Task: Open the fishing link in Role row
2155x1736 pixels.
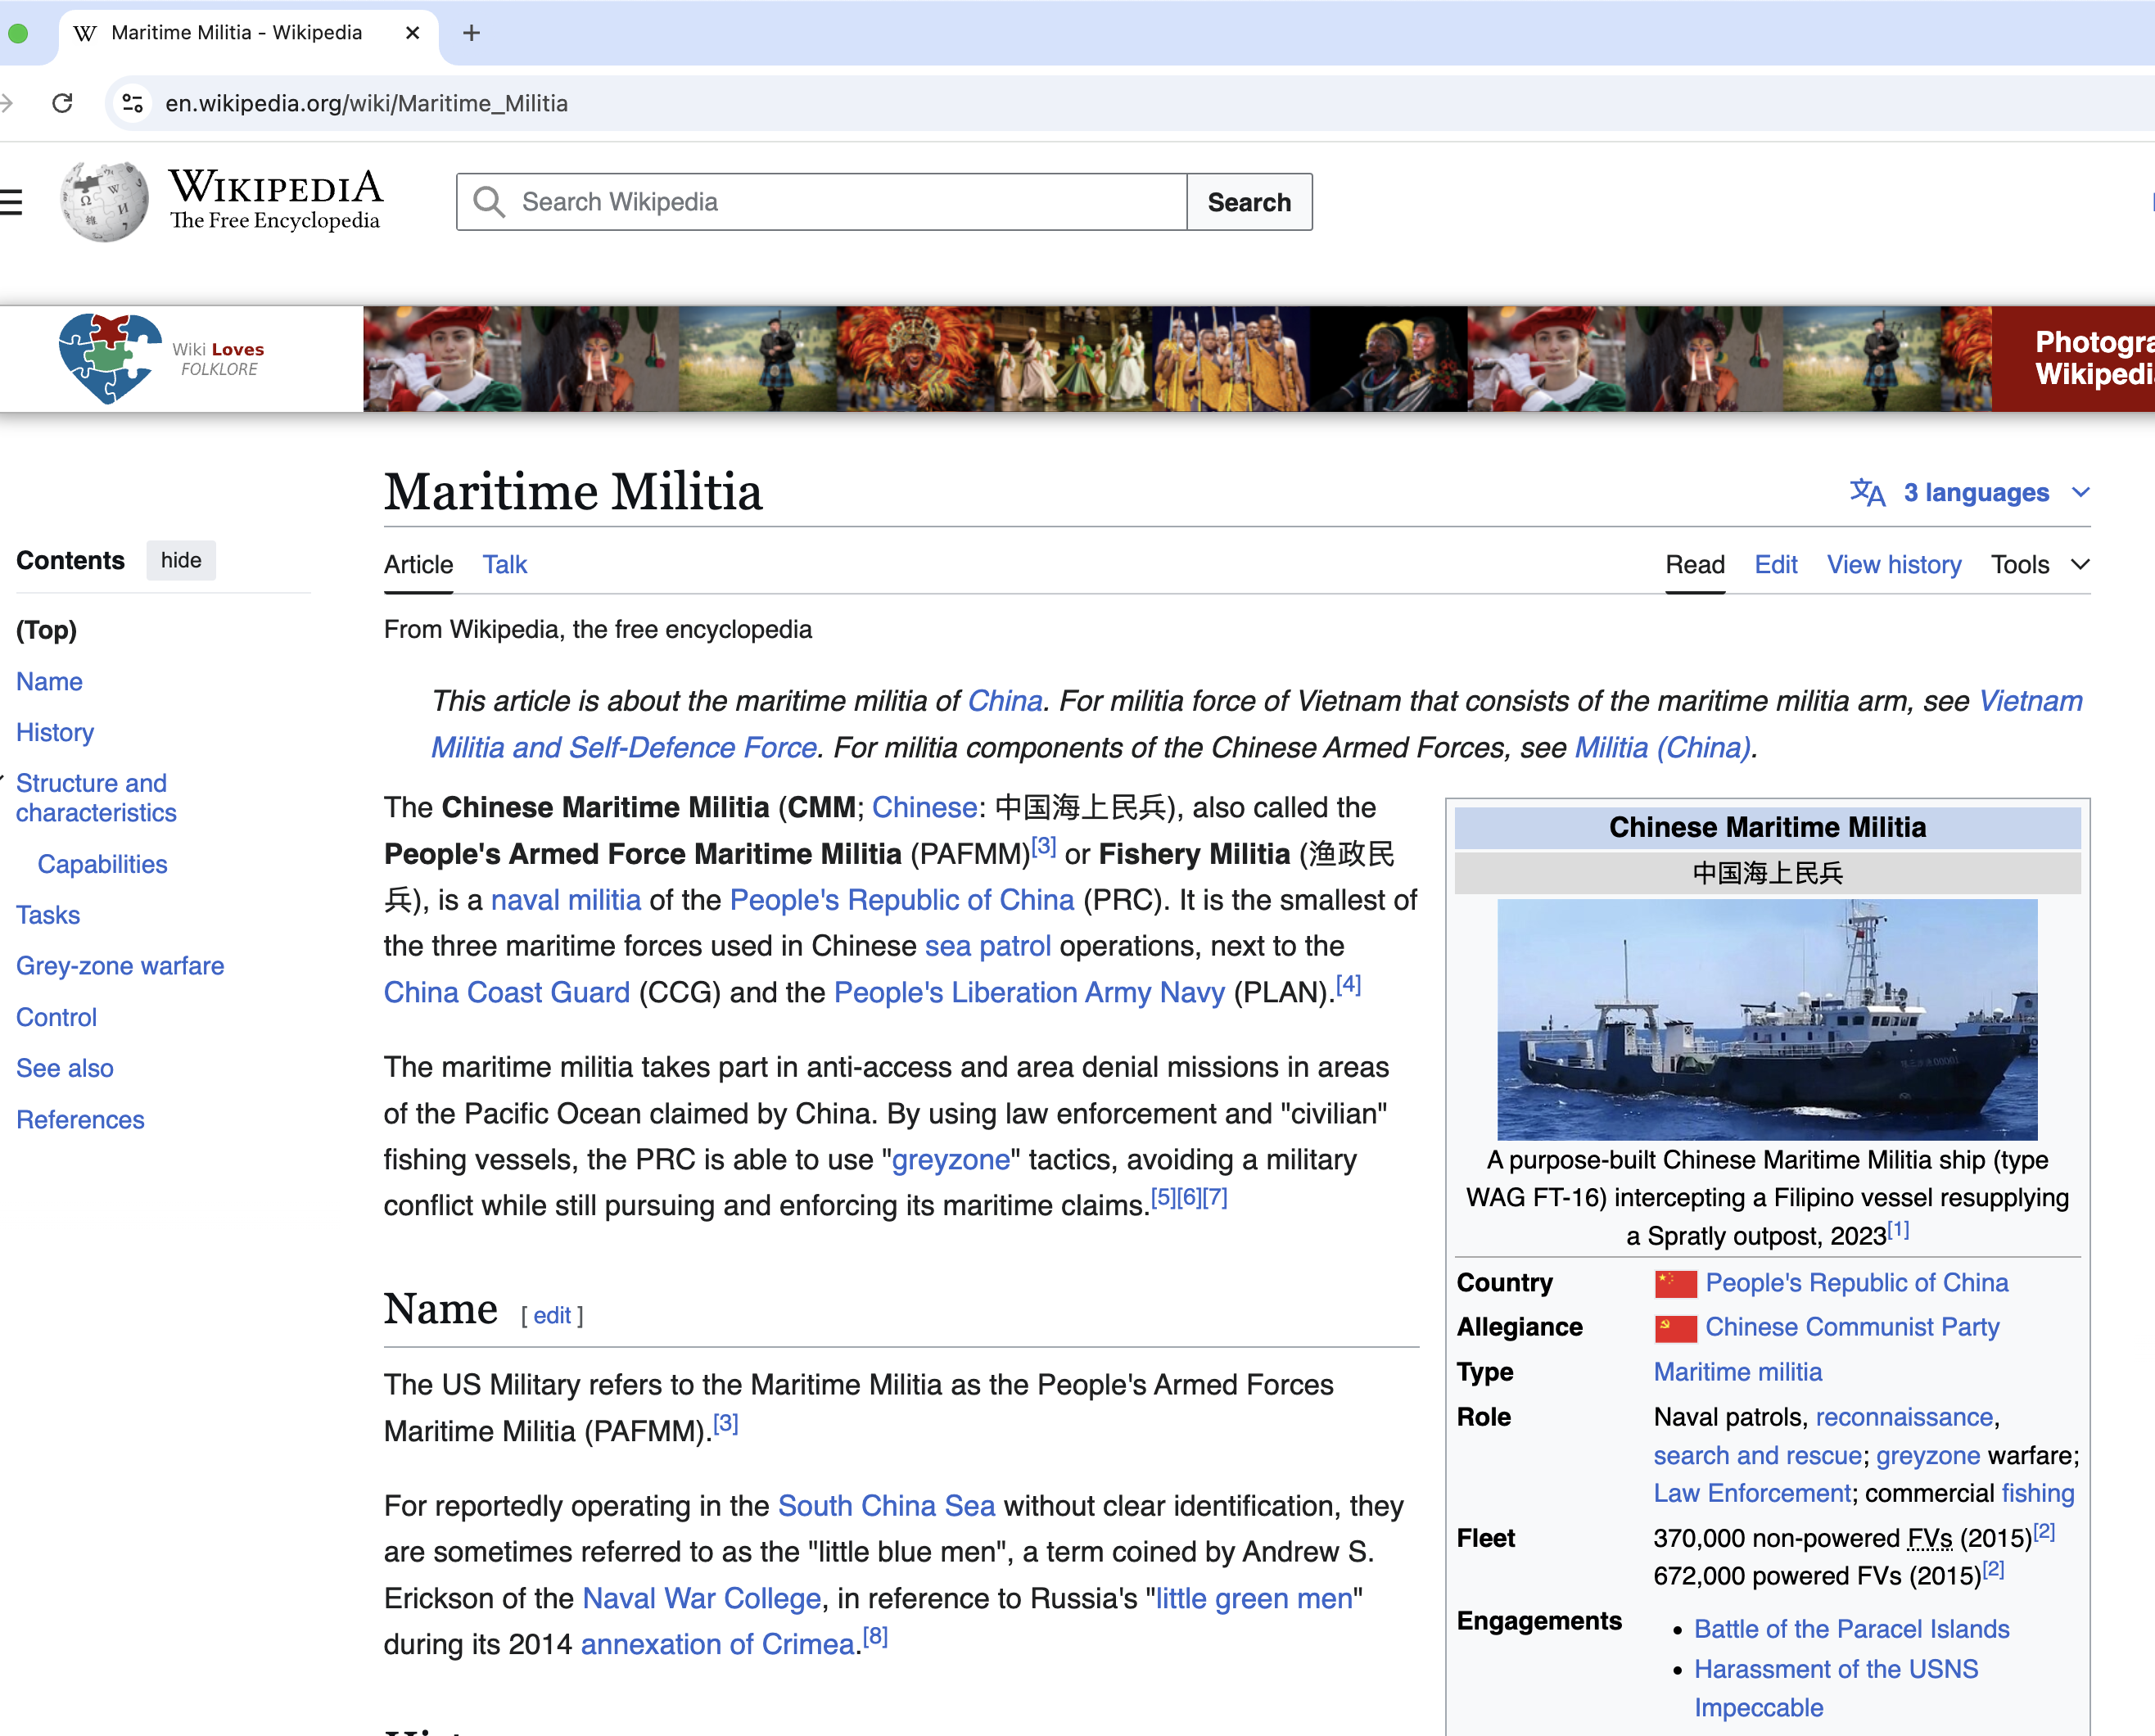Action: pyautogui.click(x=2037, y=1494)
